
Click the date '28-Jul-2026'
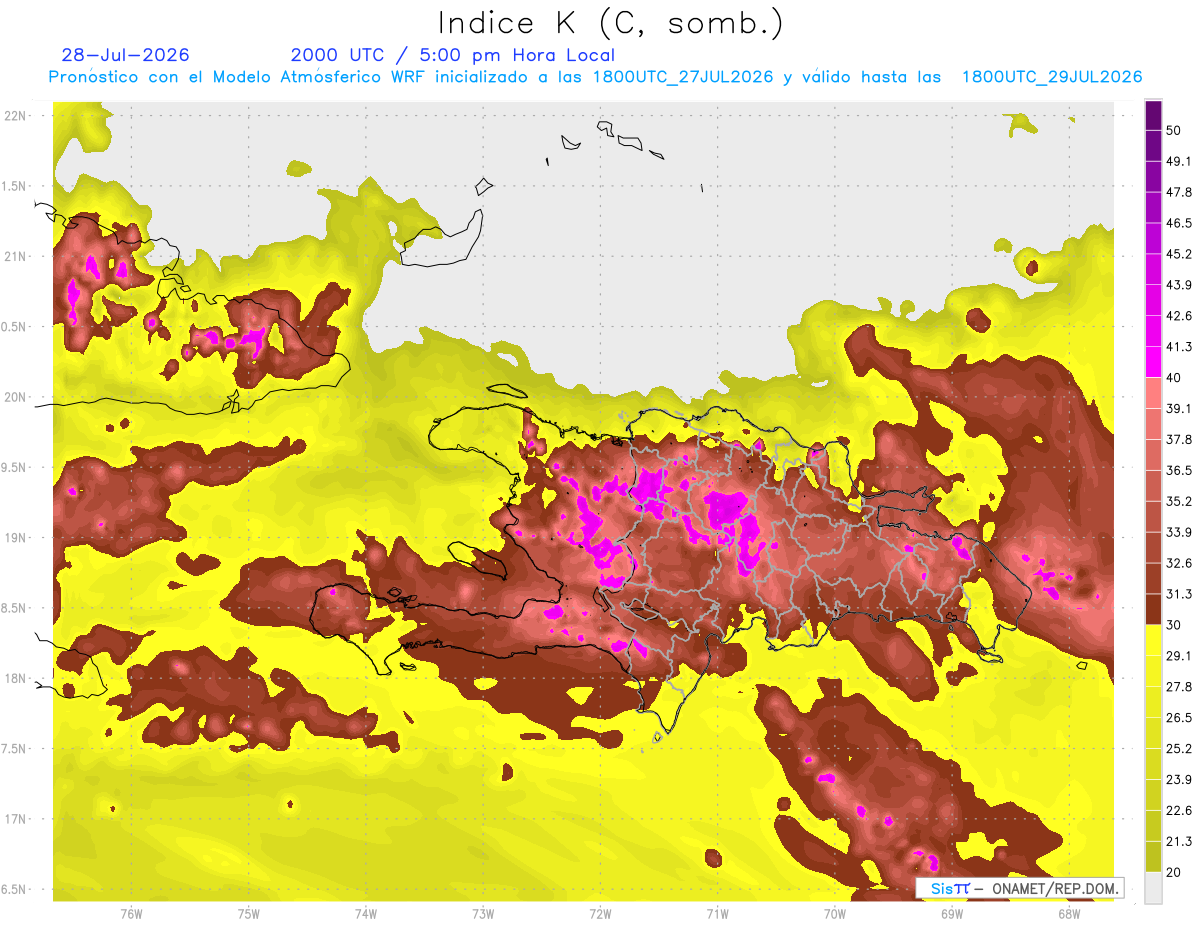point(125,55)
